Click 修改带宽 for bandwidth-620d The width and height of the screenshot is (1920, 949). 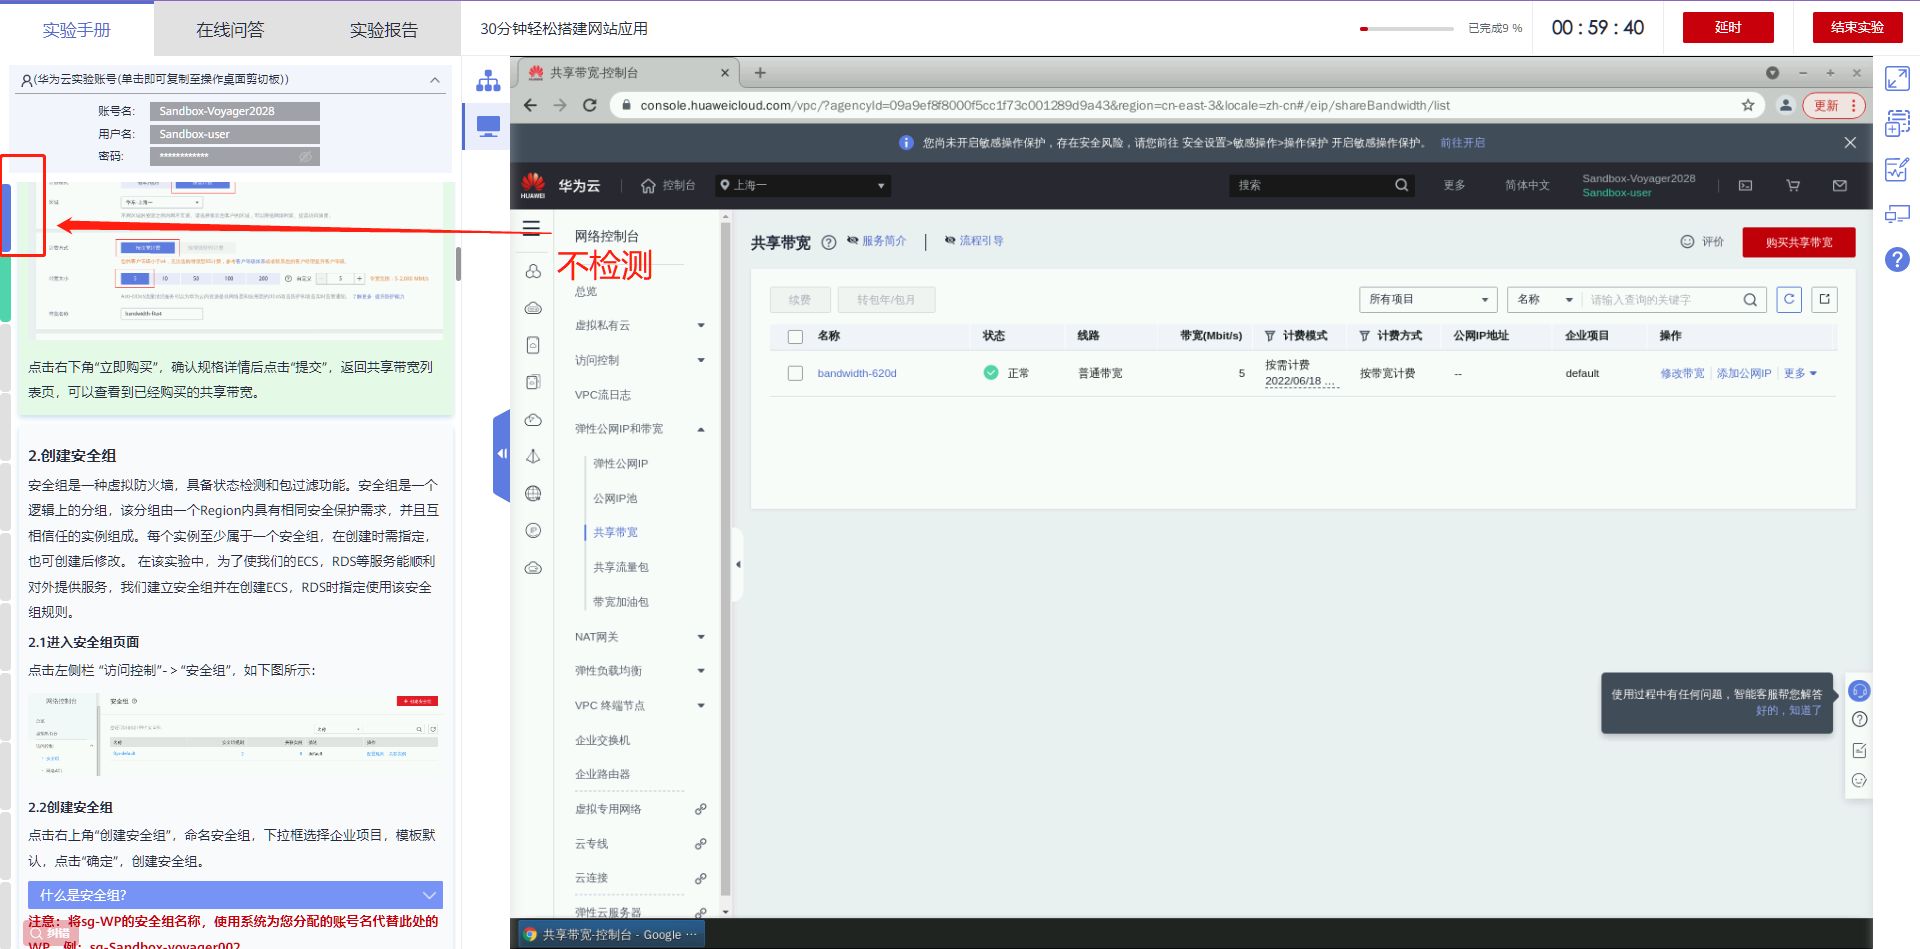coord(1682,373)
